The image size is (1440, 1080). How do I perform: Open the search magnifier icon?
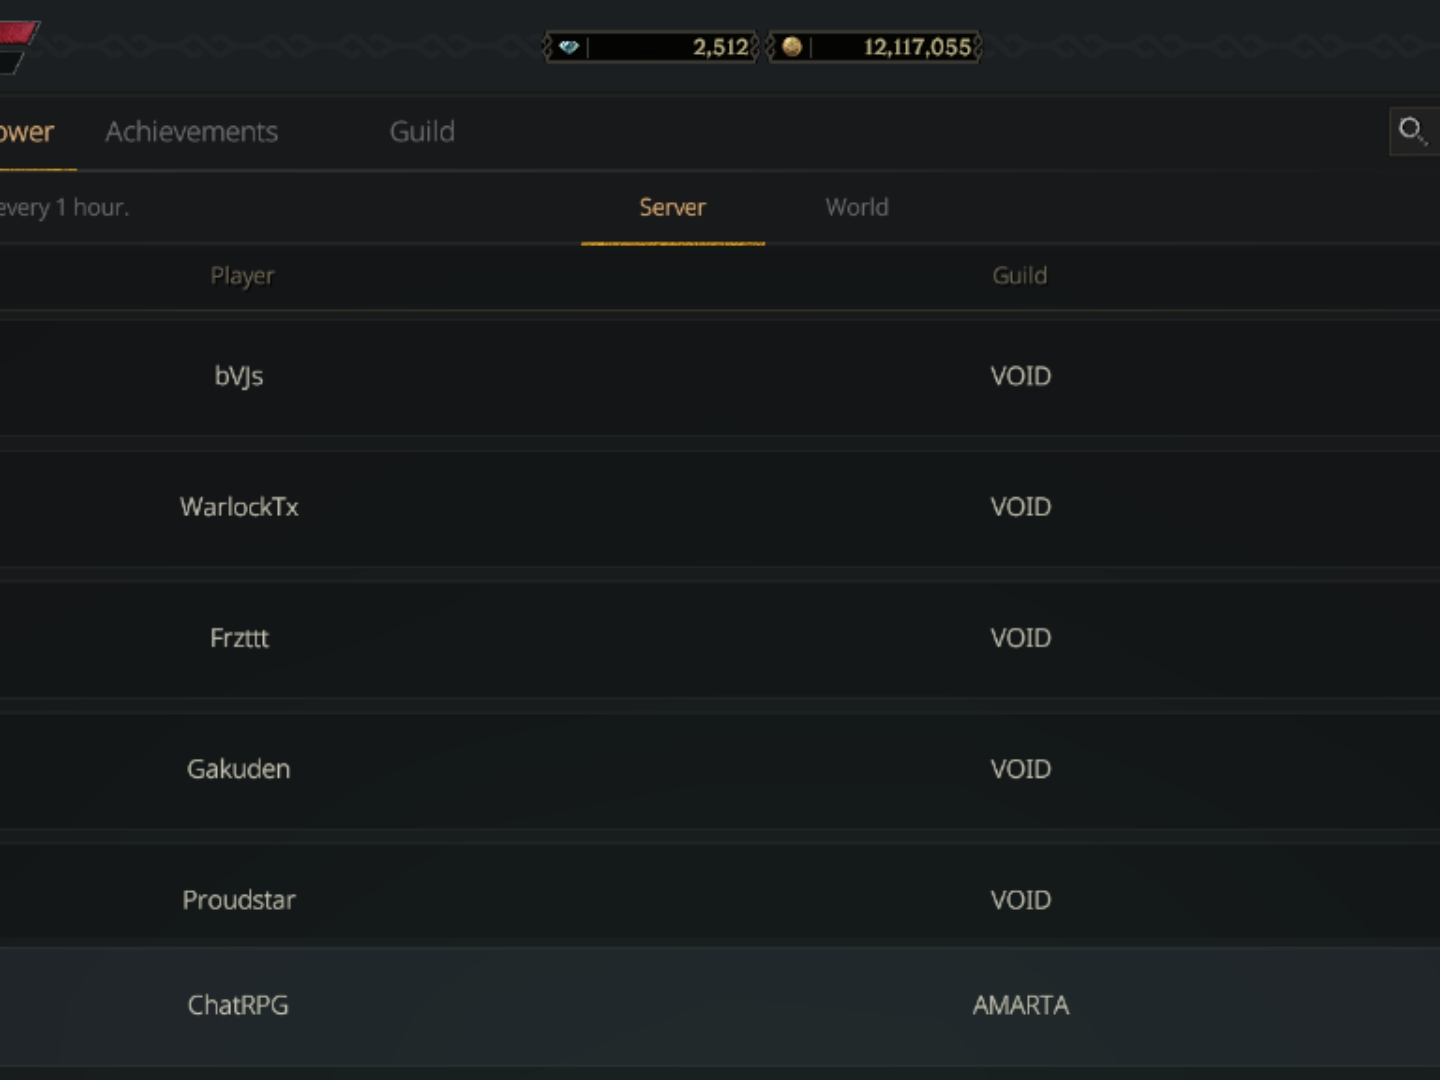[x=1412, y=131]
